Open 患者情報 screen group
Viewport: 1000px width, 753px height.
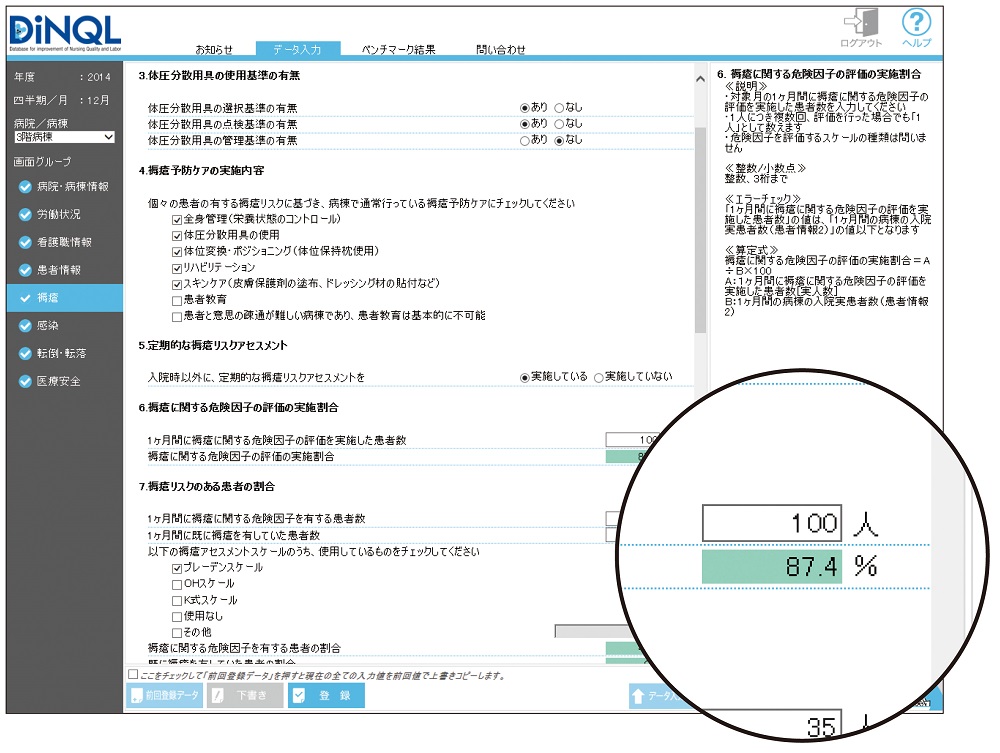tap(64, 270)
